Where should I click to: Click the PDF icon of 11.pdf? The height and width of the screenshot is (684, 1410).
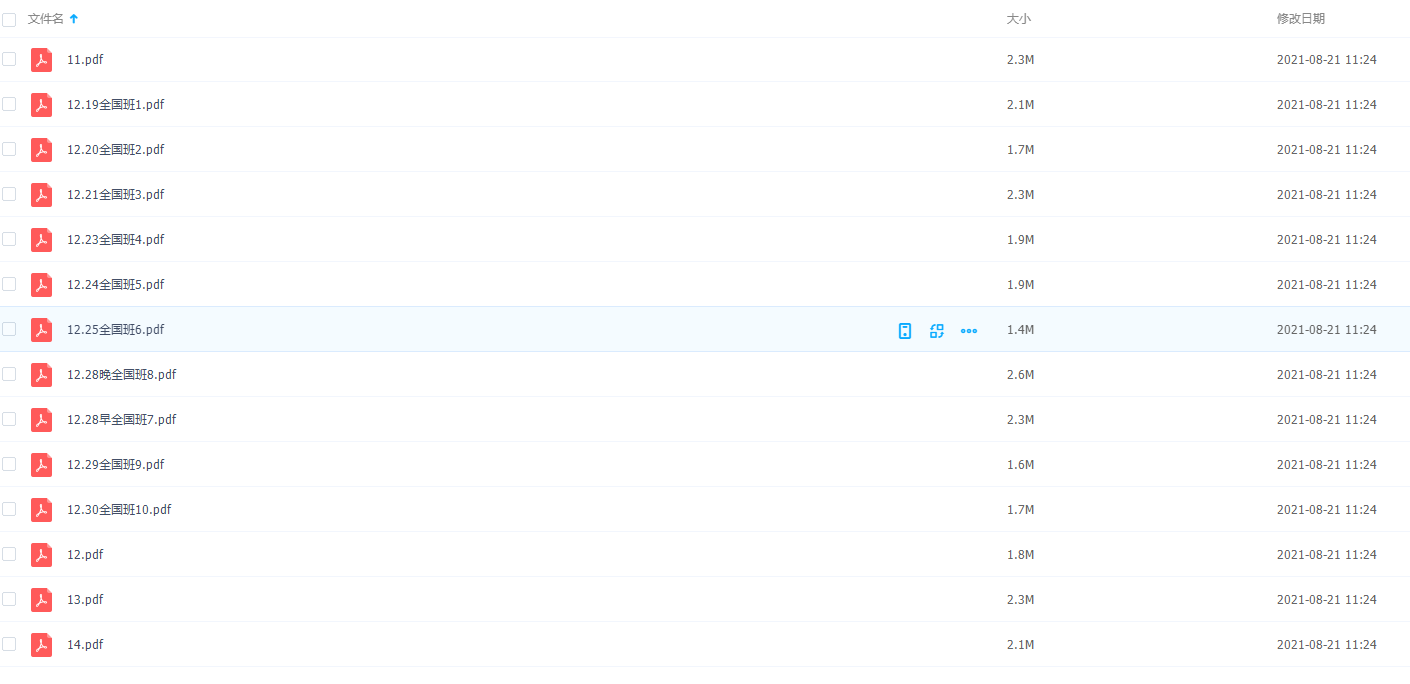41,60
